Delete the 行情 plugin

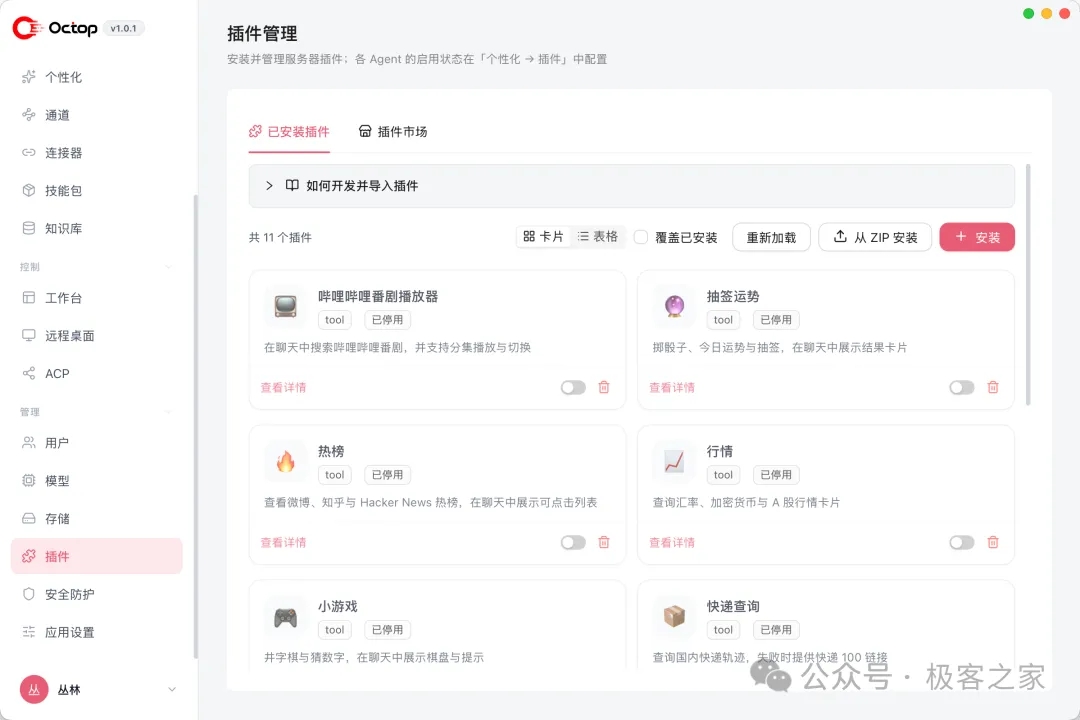point(993,542)
